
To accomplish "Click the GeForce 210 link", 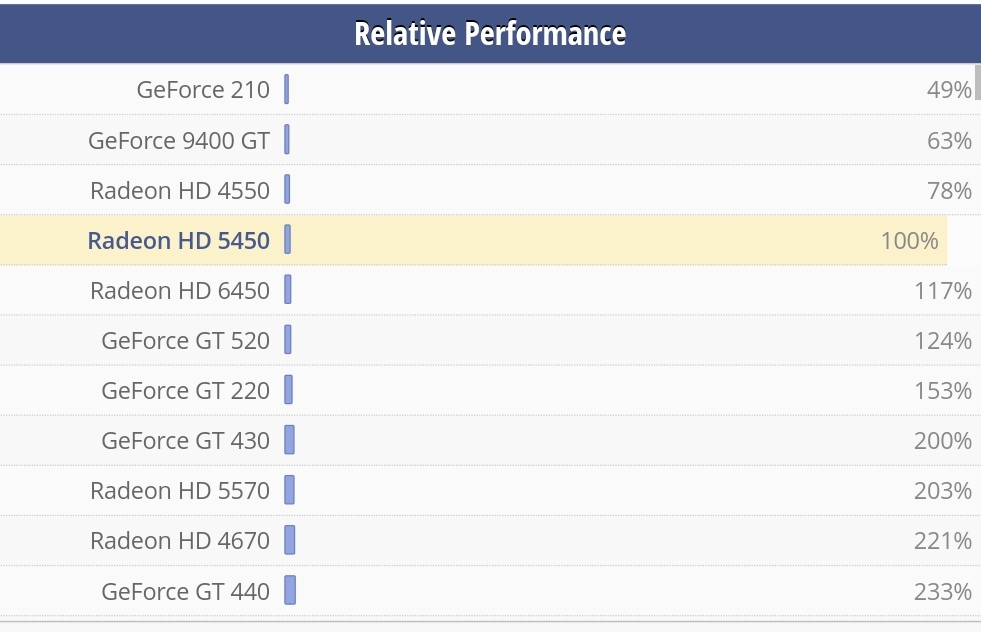I will pyautogui.click(x=203, y=90).
